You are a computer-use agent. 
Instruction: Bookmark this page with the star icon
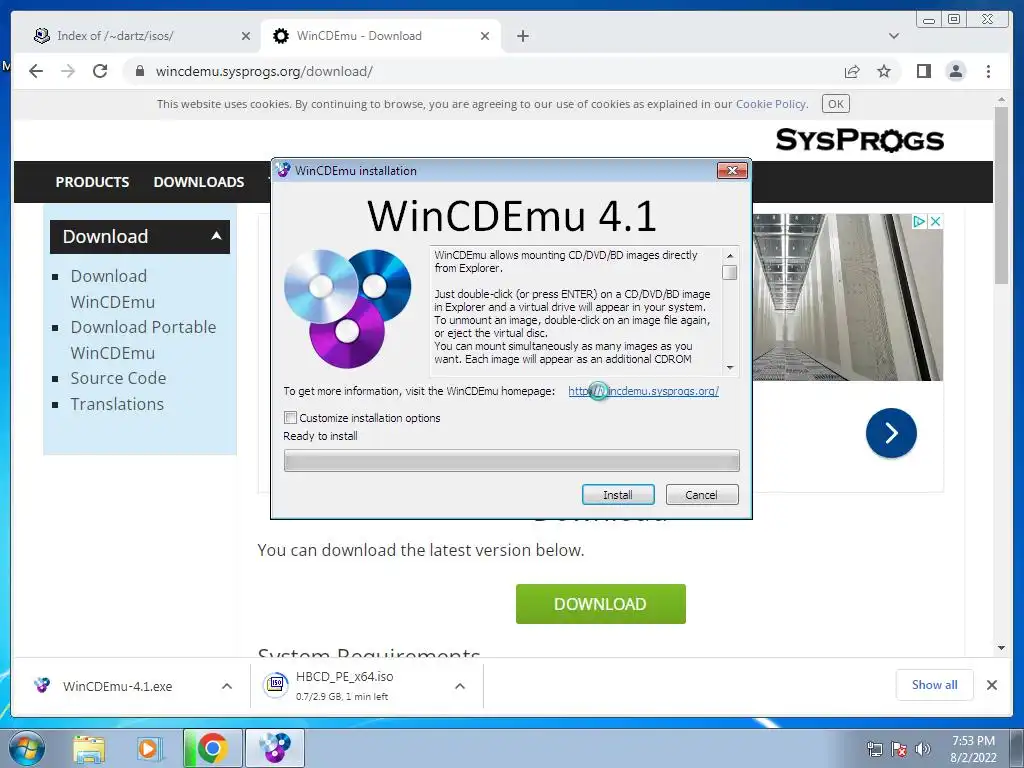click(884, 71)
